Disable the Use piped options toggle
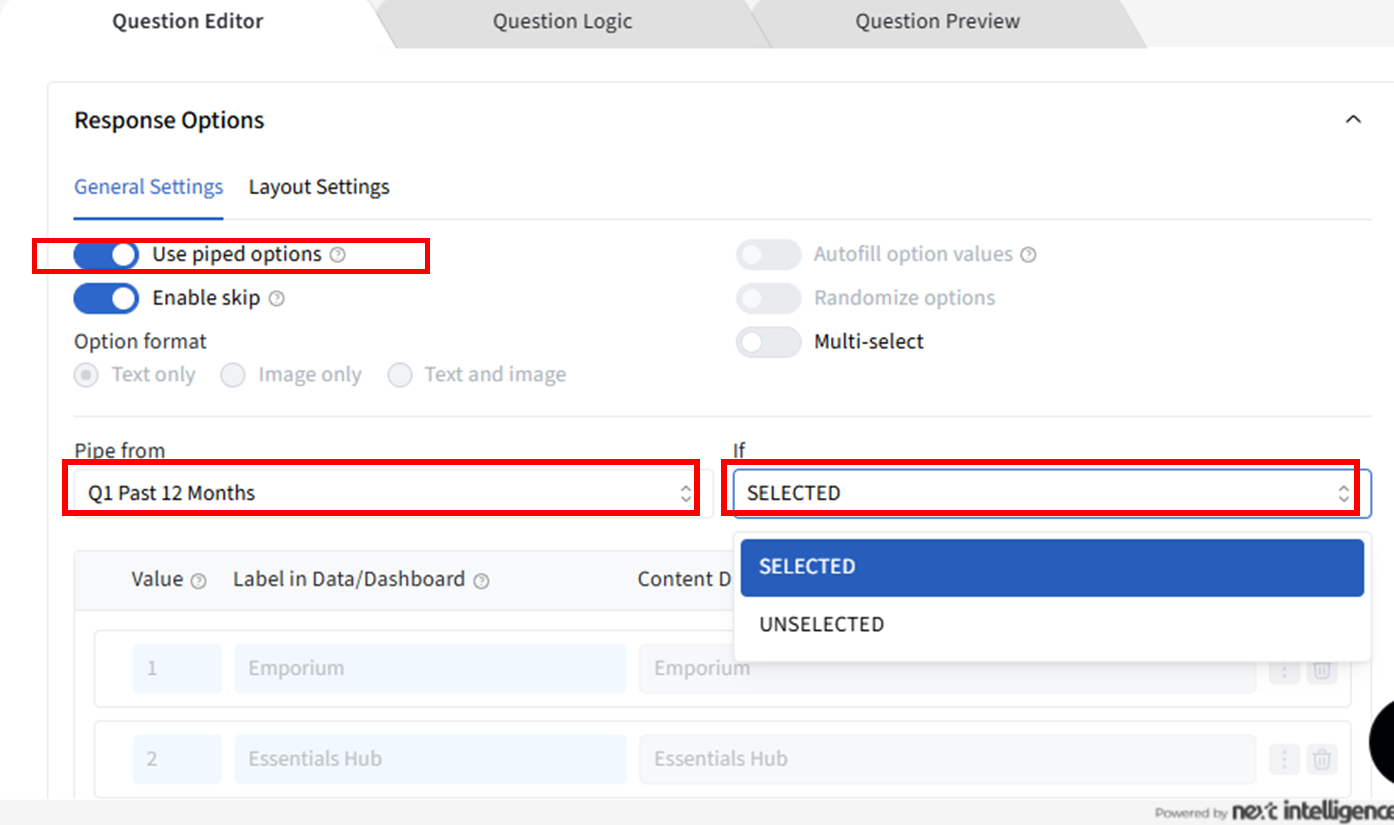Viewport: 1394px width, 825px height. point(106,255)
